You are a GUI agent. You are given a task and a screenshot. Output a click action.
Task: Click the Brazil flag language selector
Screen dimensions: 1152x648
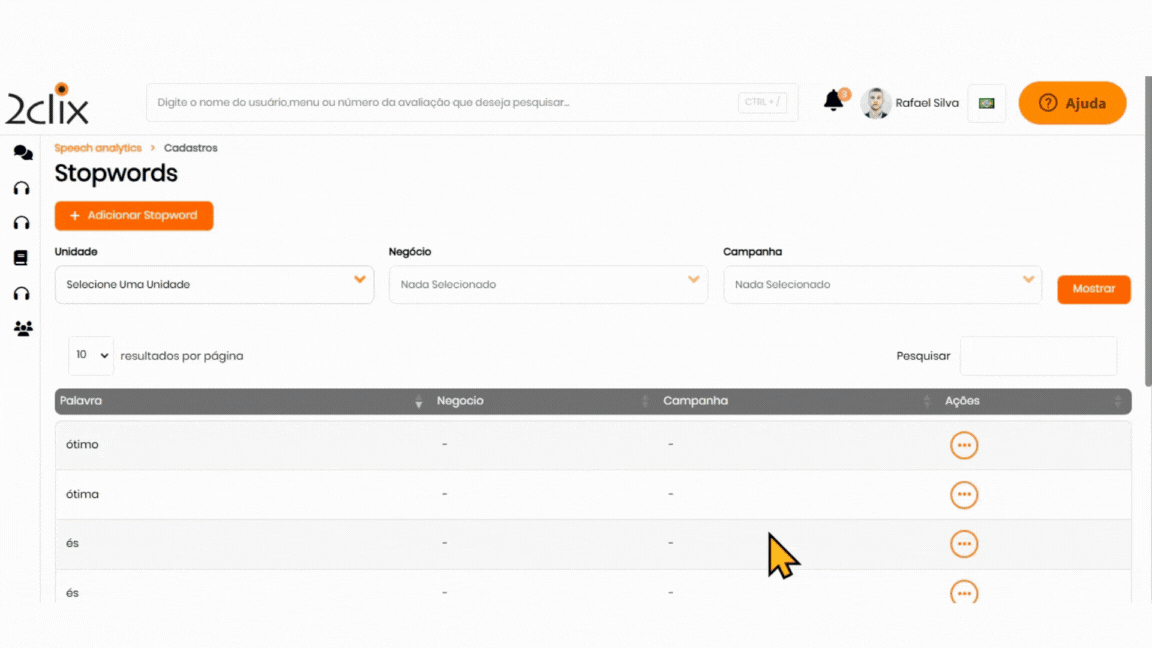pyautogui.click(x=986, y=103)
